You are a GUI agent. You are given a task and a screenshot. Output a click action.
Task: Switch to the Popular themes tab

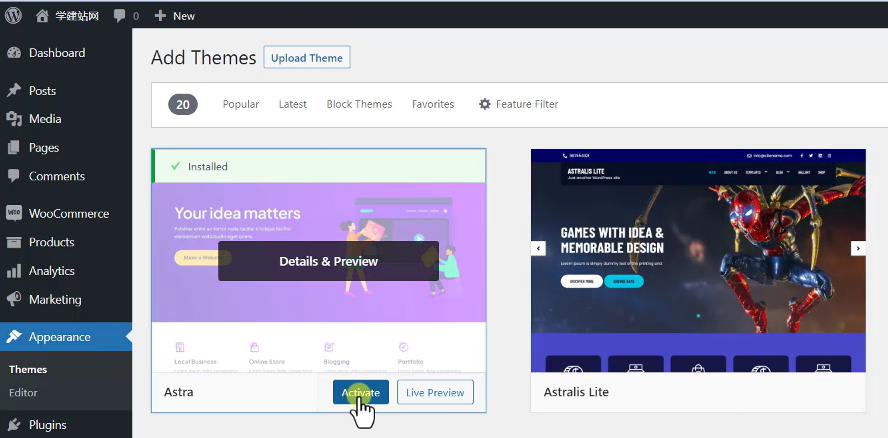[x=240, y=104]
